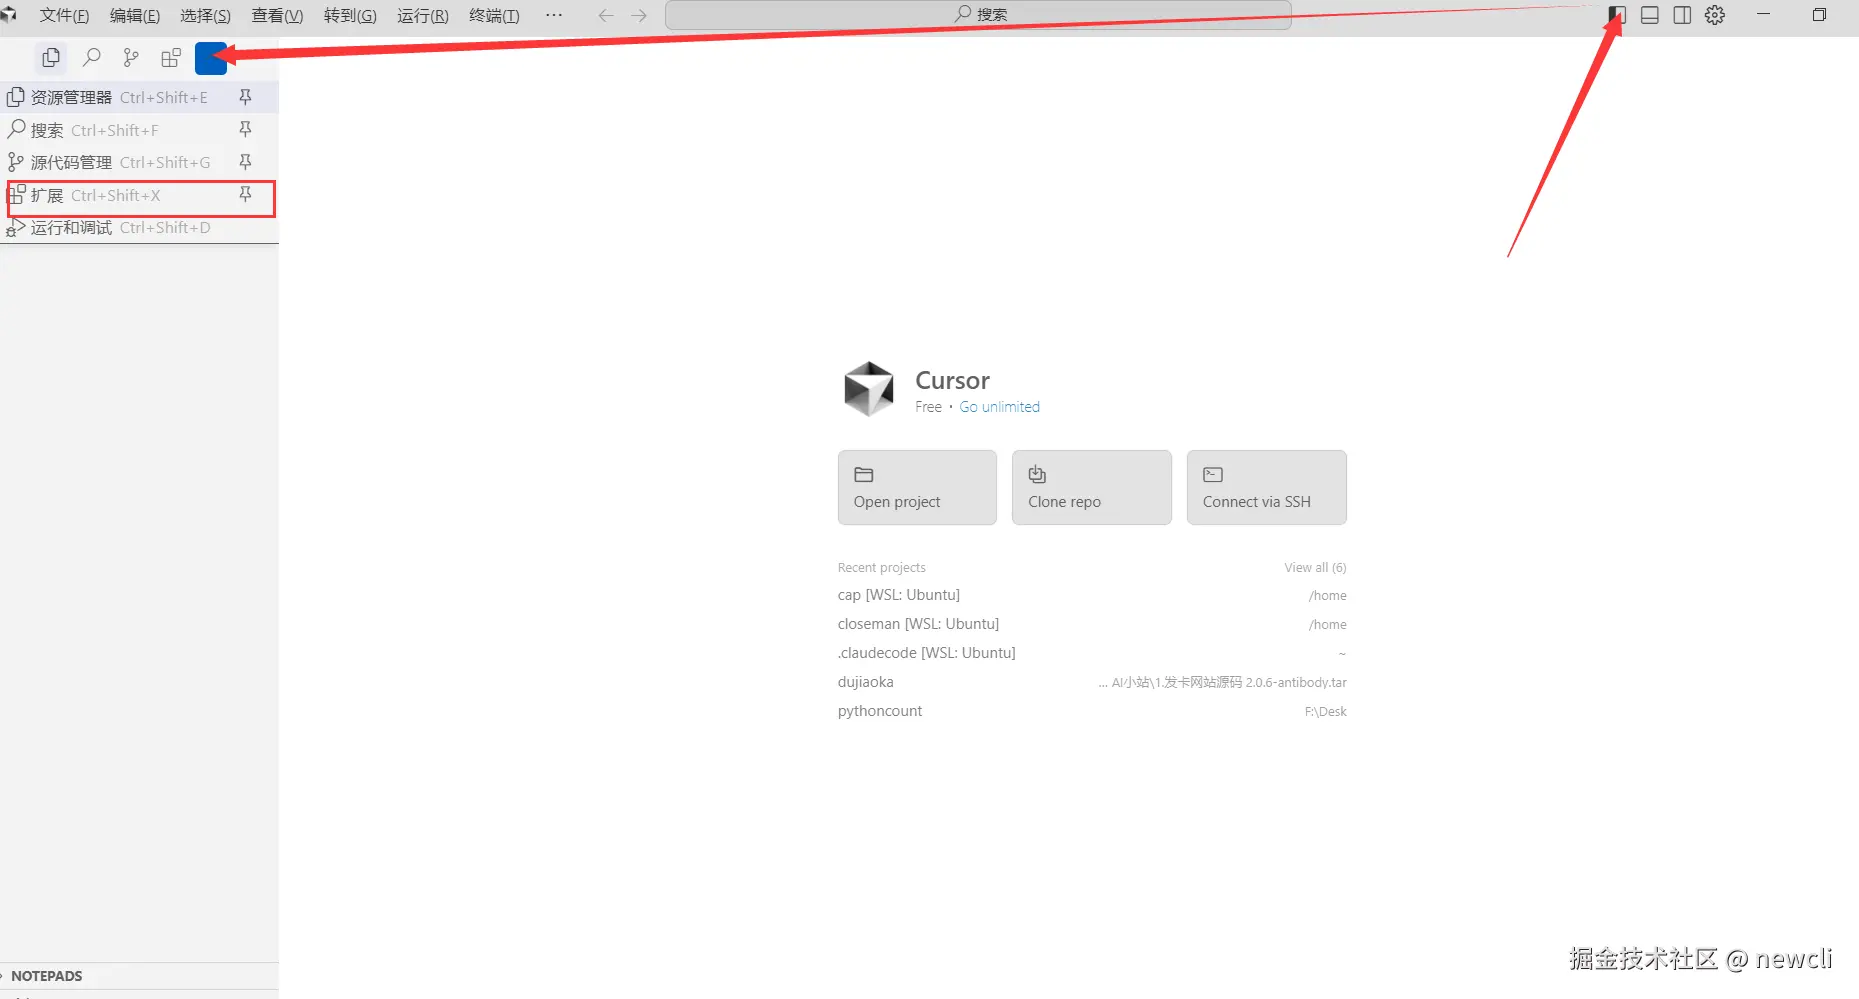The width and height of the screenshot is (1859, 999).
Task: Toggle the bottom panel layout icon
Action: pyautogui.click(x=1650, y=15)
